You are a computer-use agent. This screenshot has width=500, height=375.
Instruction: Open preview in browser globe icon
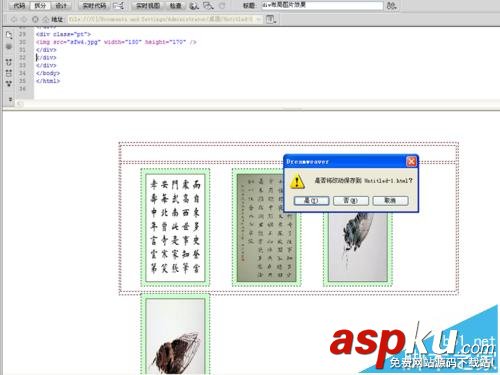pos(194,6)
